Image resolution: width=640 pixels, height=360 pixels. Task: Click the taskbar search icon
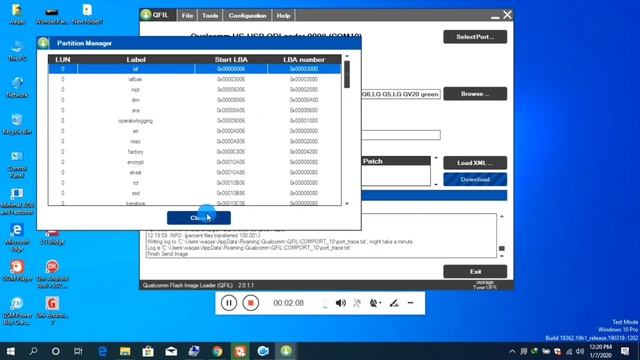(x=33, y=351)
